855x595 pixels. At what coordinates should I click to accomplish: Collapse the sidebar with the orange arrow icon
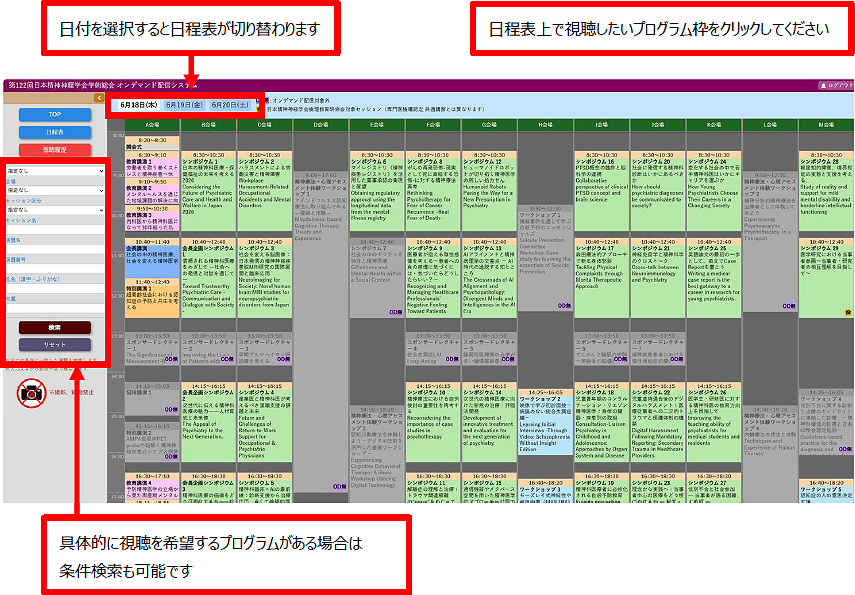(99, 98)
